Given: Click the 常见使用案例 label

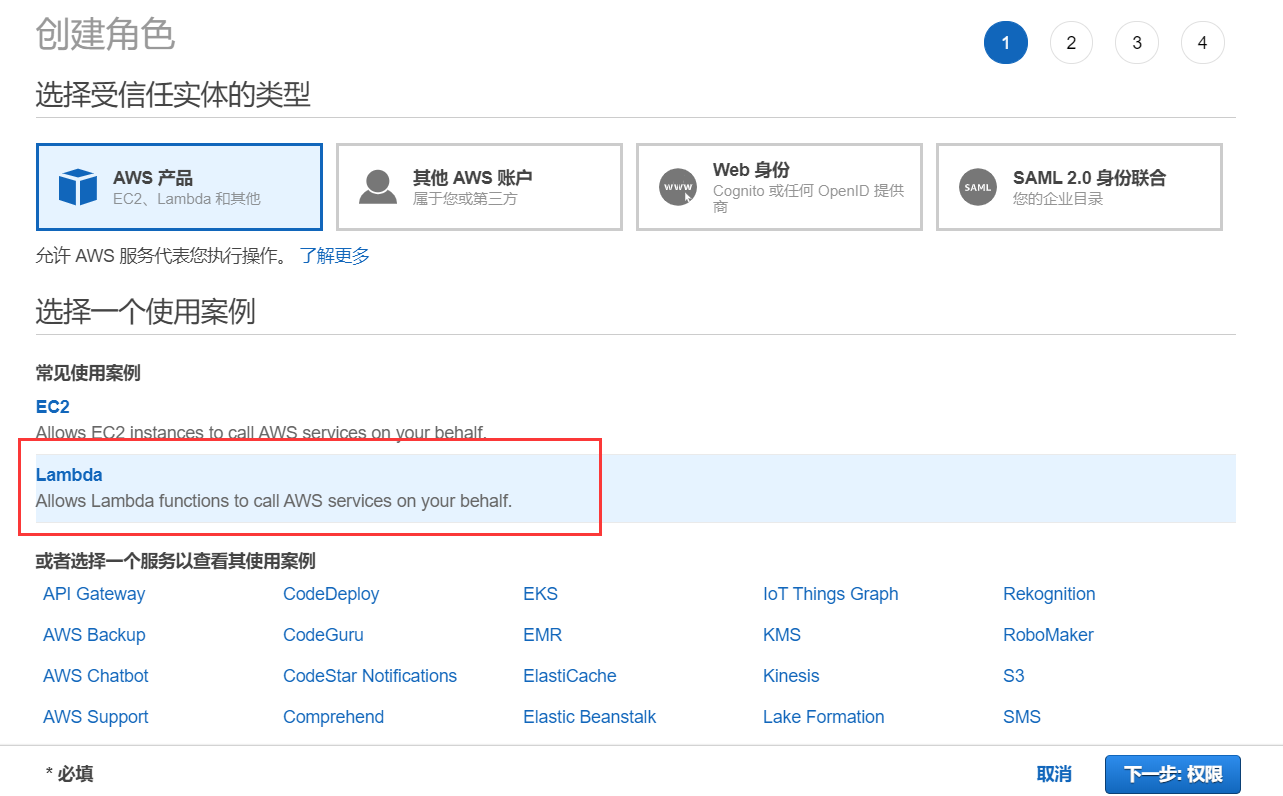Looking at the screenshot, I should point(88,373).
